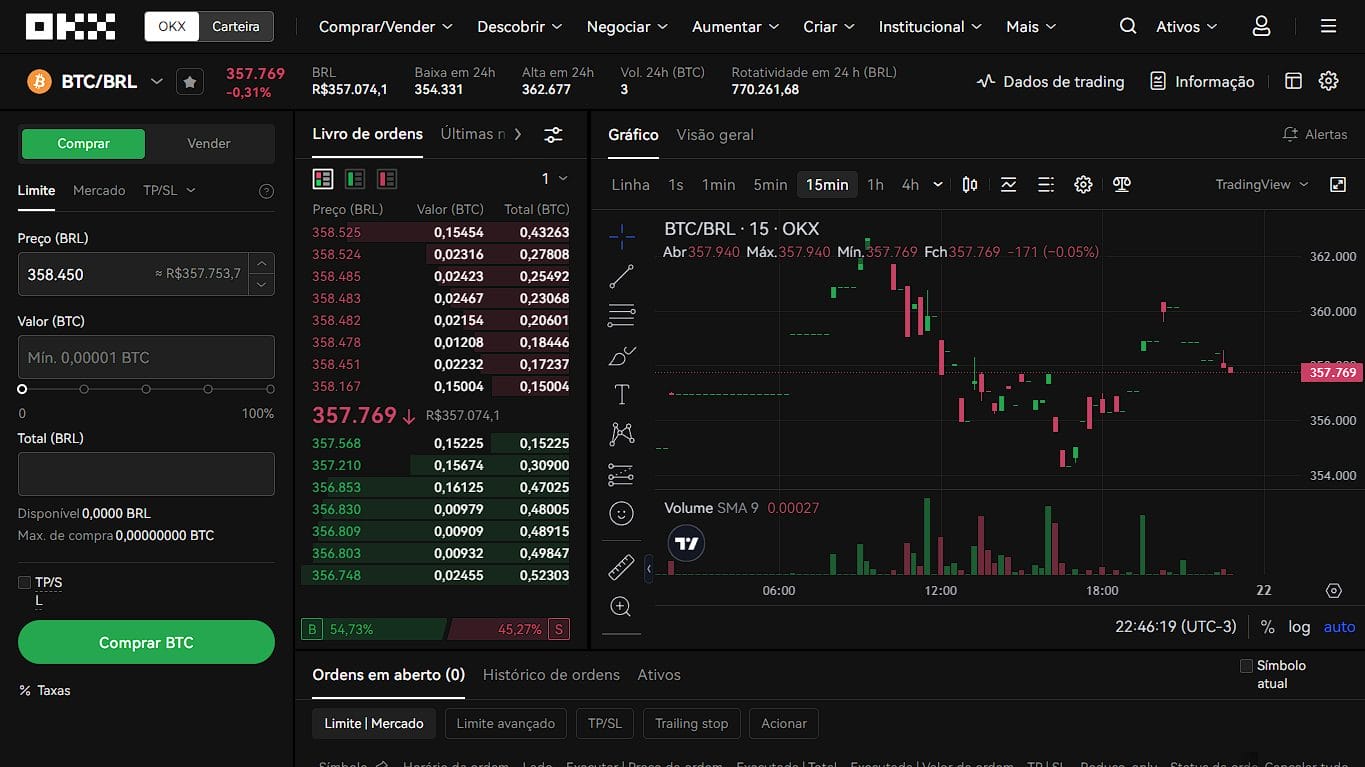Toggle log scale on the chart
Screen dimensions: 1365x767
(1298, 627)
